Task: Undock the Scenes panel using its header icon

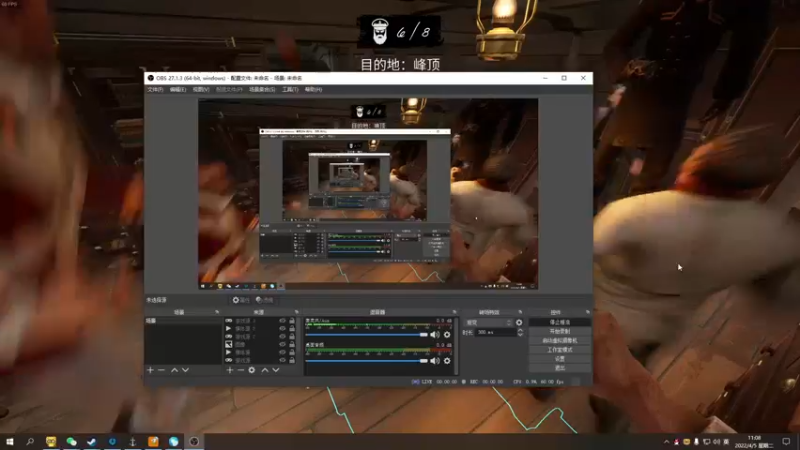Action: 217,312
